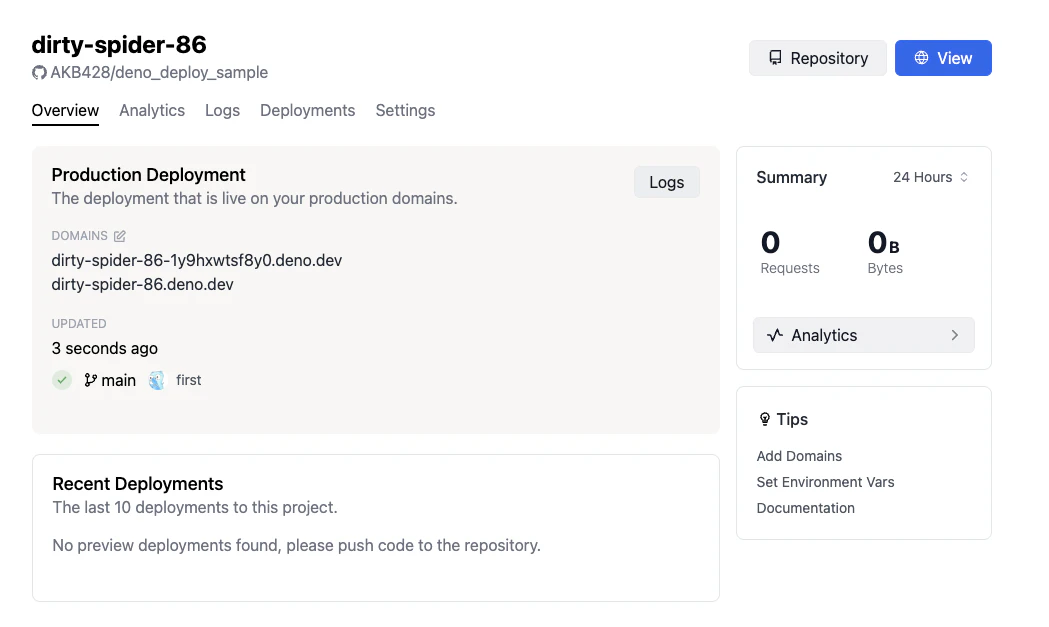This screenshot has height=627, width=1049.
Task: Click the blue View button
Action: [943, 58]
